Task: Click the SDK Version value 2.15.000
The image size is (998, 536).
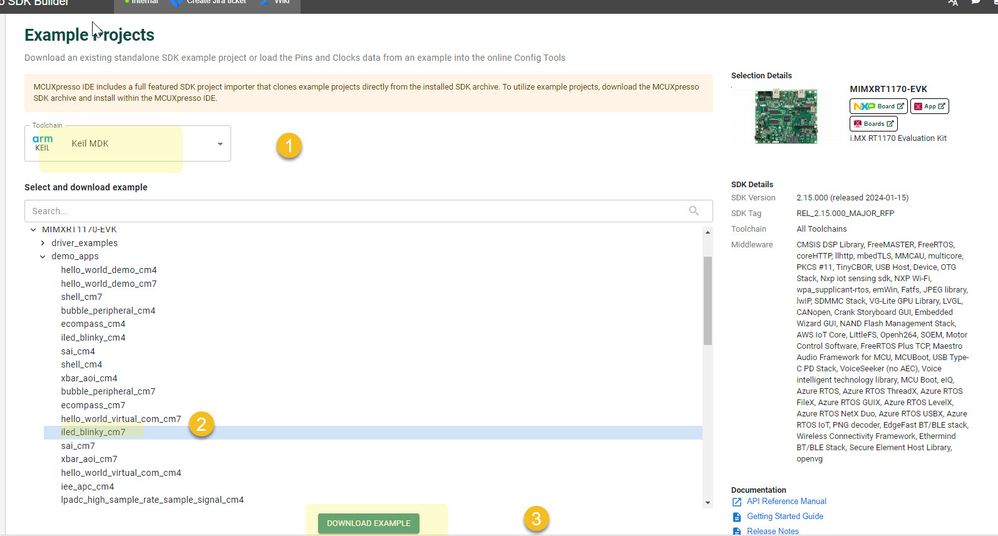Action: 852,198
